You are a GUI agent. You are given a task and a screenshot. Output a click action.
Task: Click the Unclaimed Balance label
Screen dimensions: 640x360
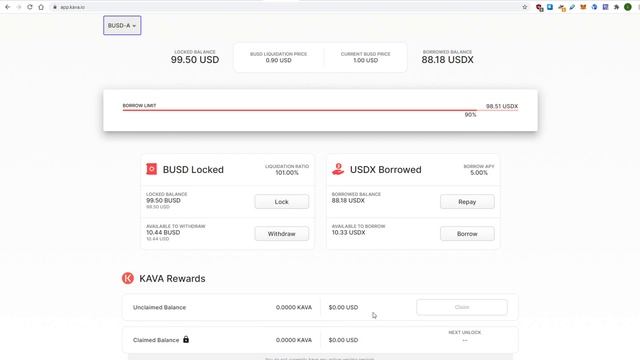point(159,307)
